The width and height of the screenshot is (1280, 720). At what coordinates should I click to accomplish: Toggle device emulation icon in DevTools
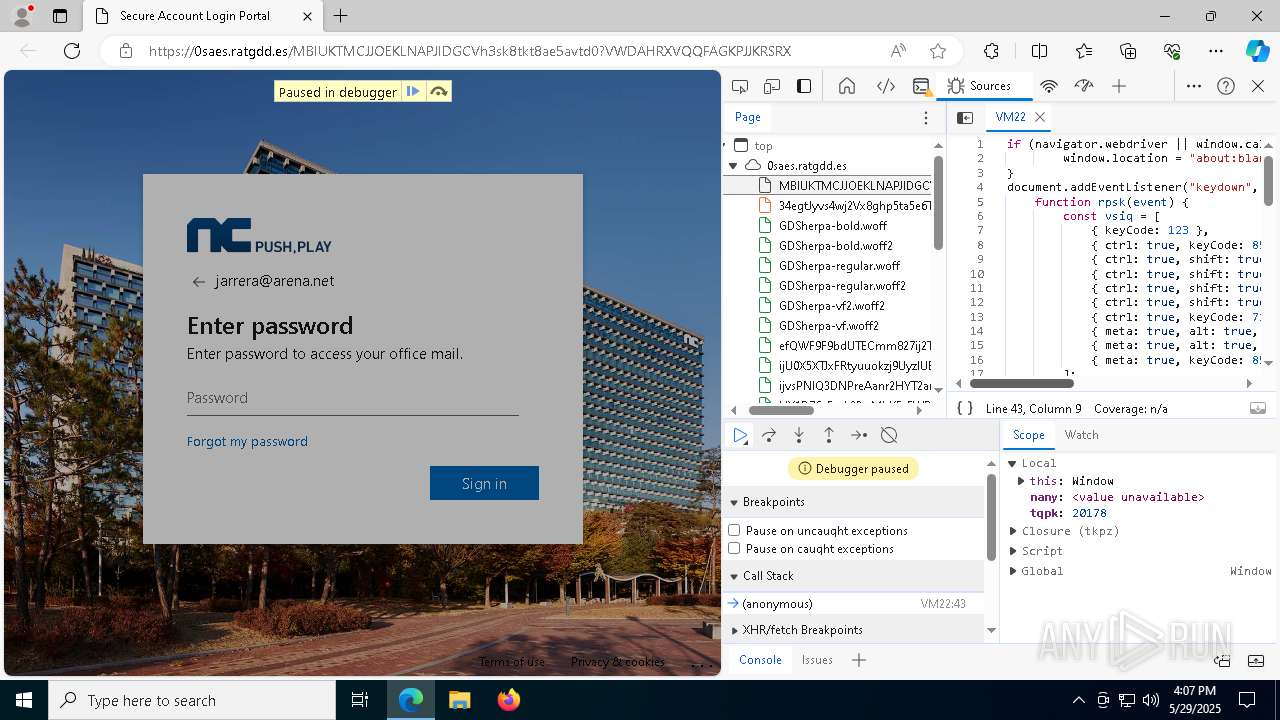(x=772, y=86)
